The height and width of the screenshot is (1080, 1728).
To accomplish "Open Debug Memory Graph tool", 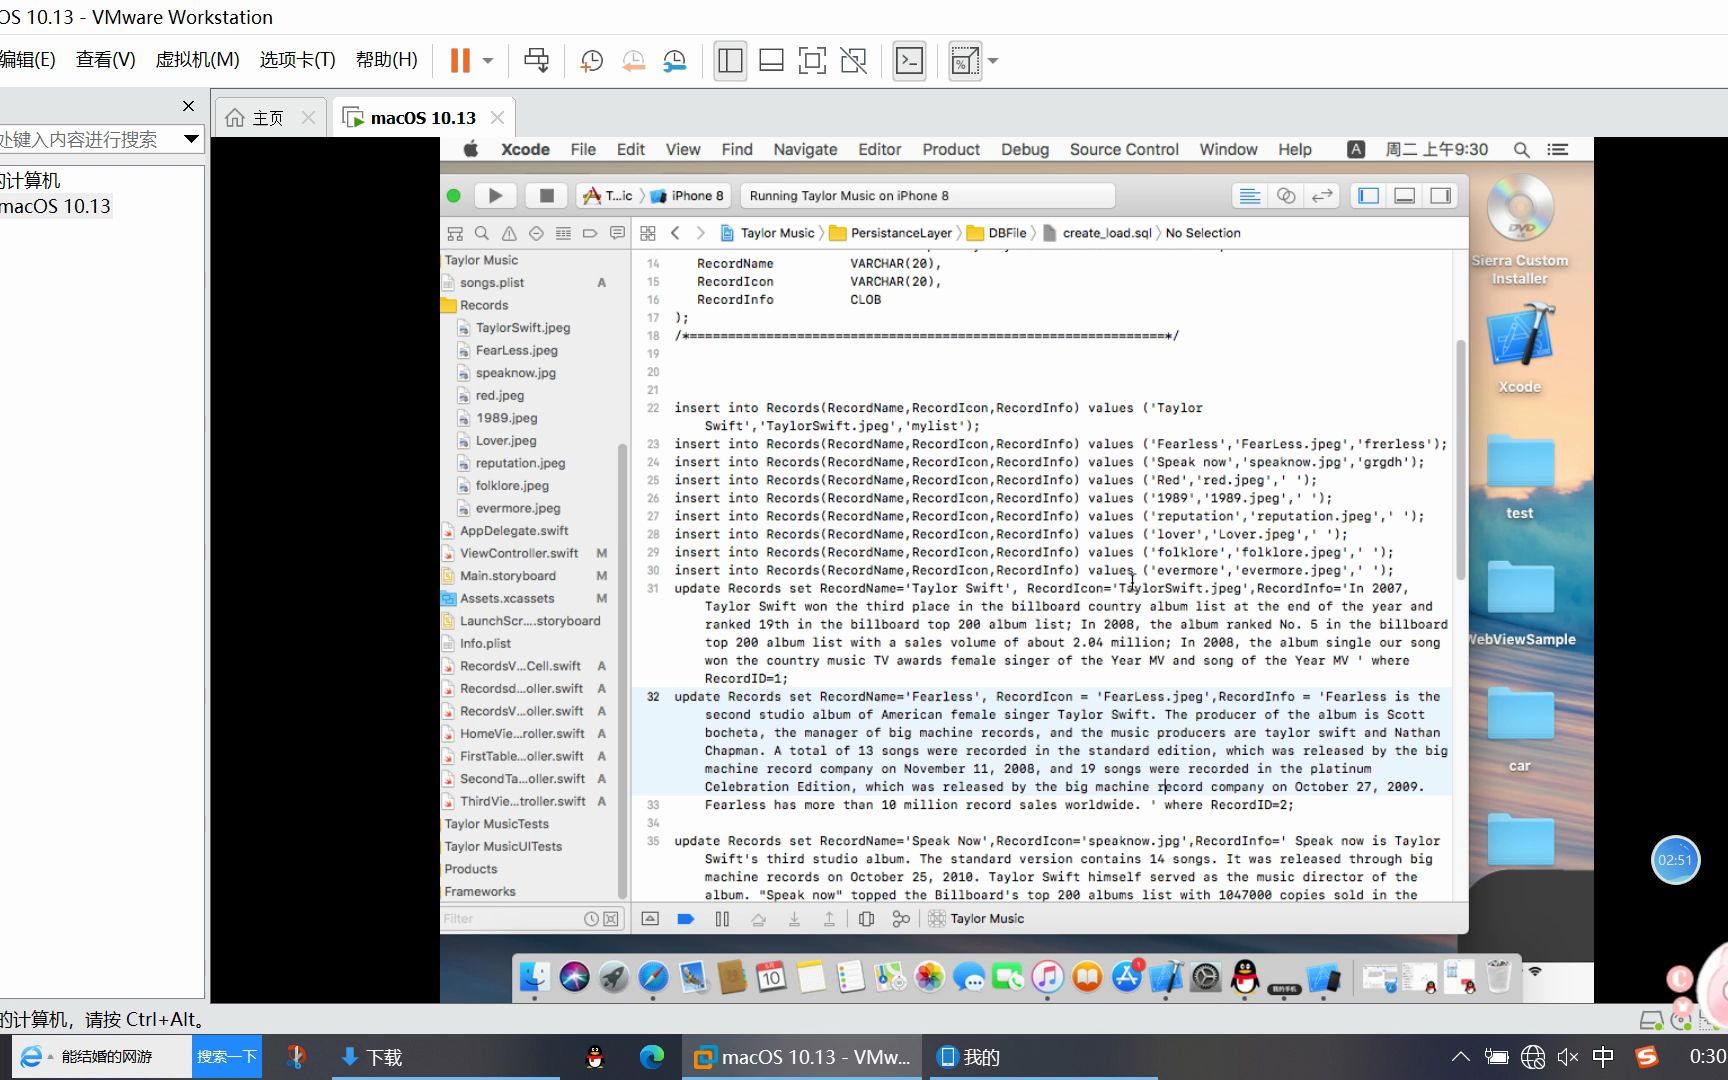I will coord(901,919).
